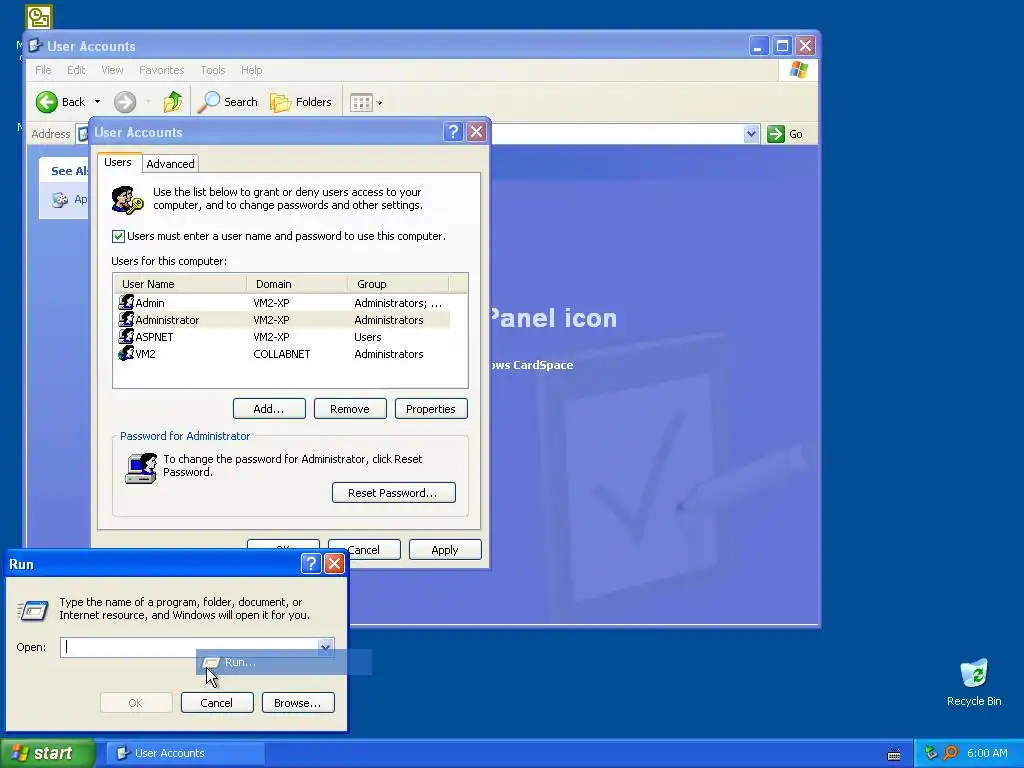
Task: Close the Run dialog
Action: point(334,564)
